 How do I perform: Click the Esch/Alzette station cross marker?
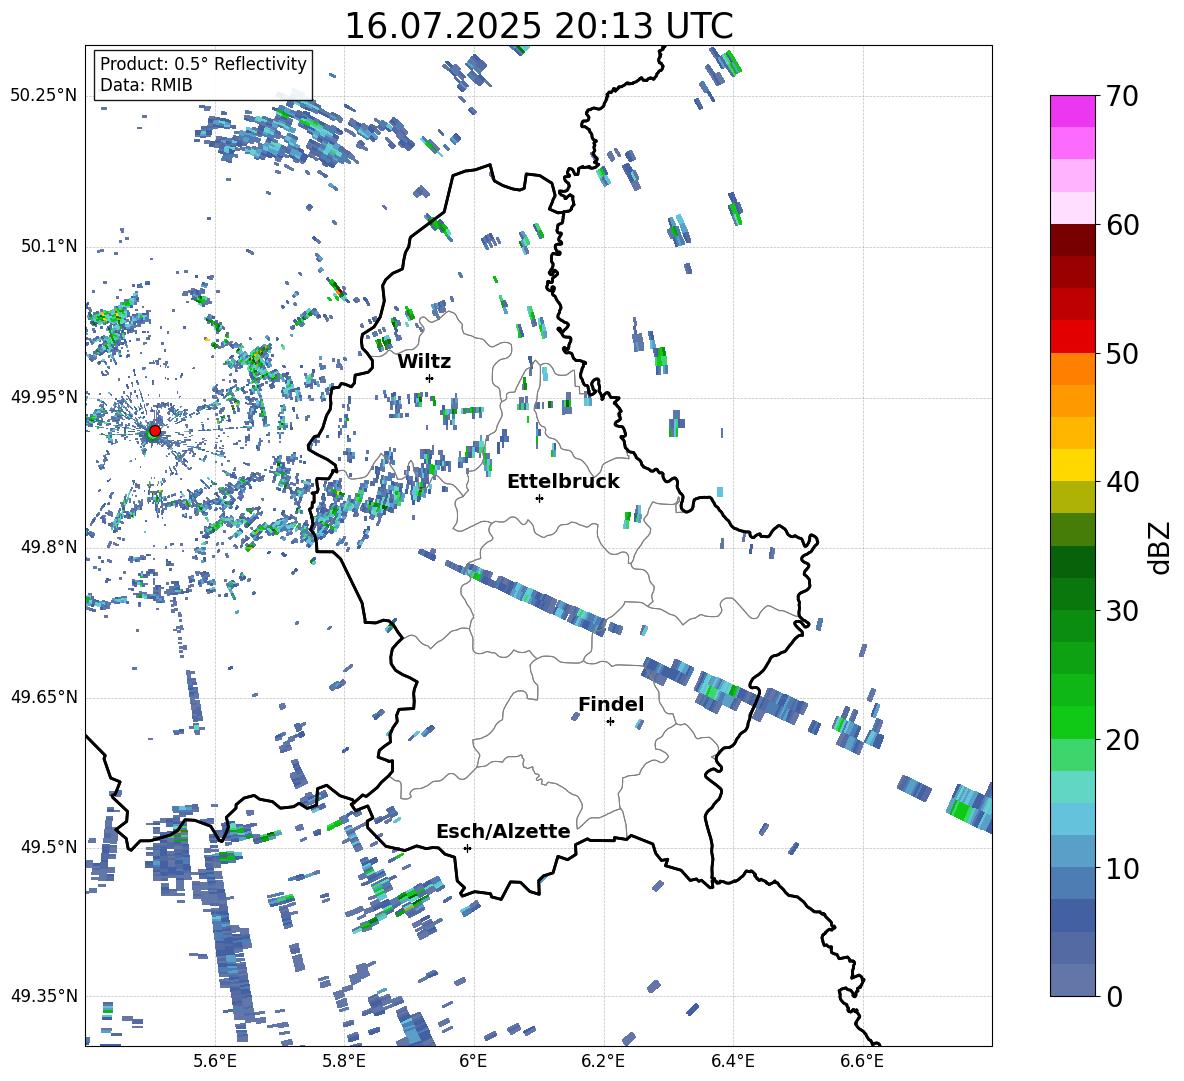[x=467, y=848]
